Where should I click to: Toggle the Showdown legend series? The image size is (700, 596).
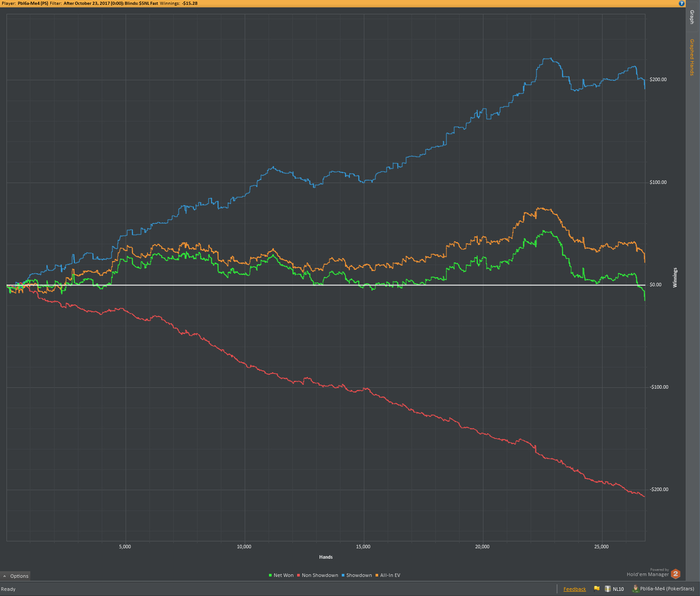357,575
